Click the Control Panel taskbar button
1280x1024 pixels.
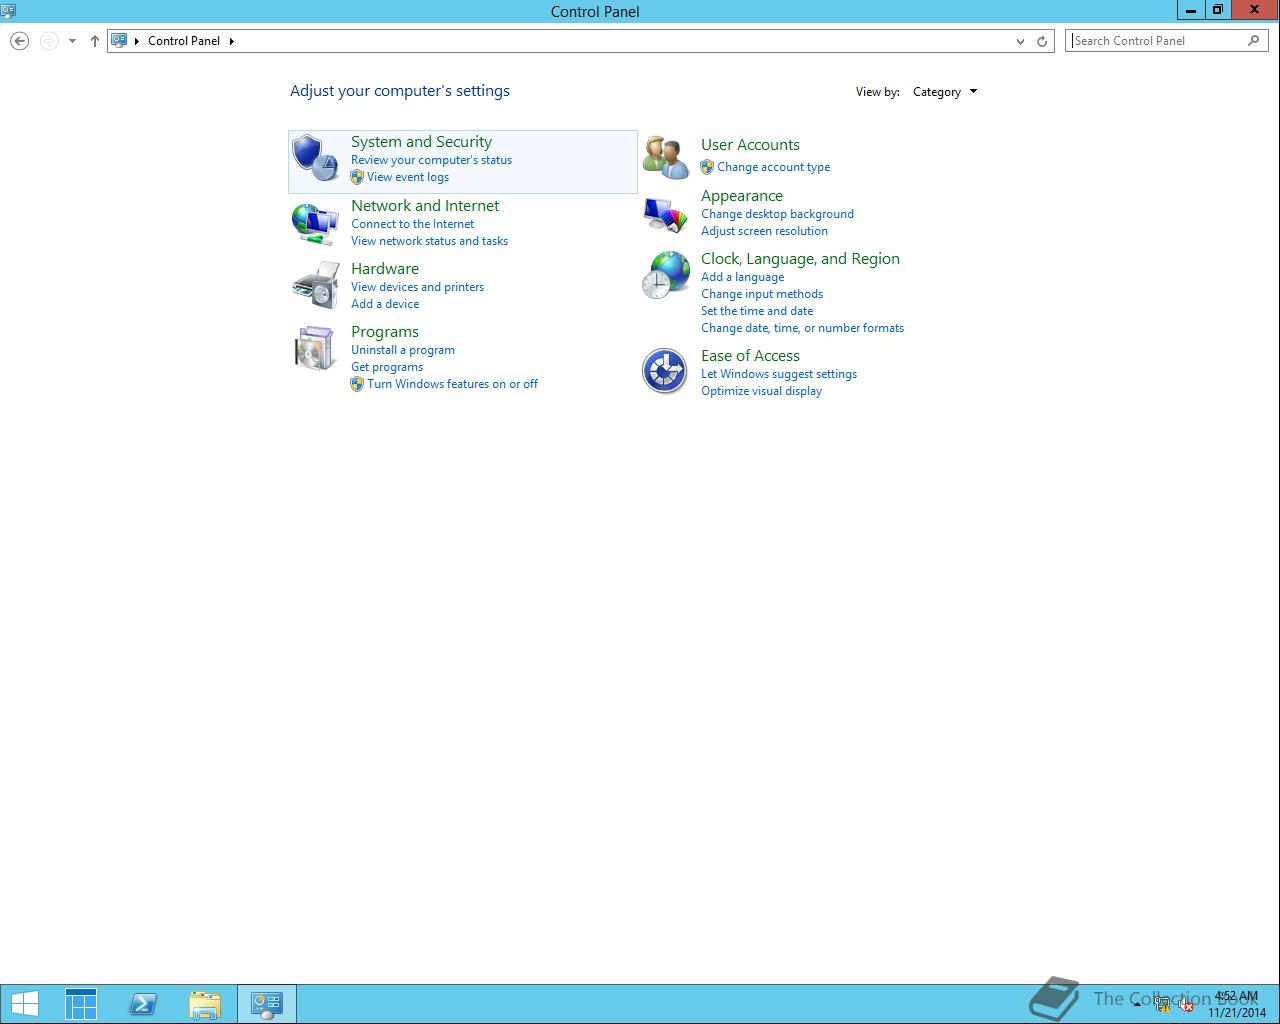coord(267,1004)
